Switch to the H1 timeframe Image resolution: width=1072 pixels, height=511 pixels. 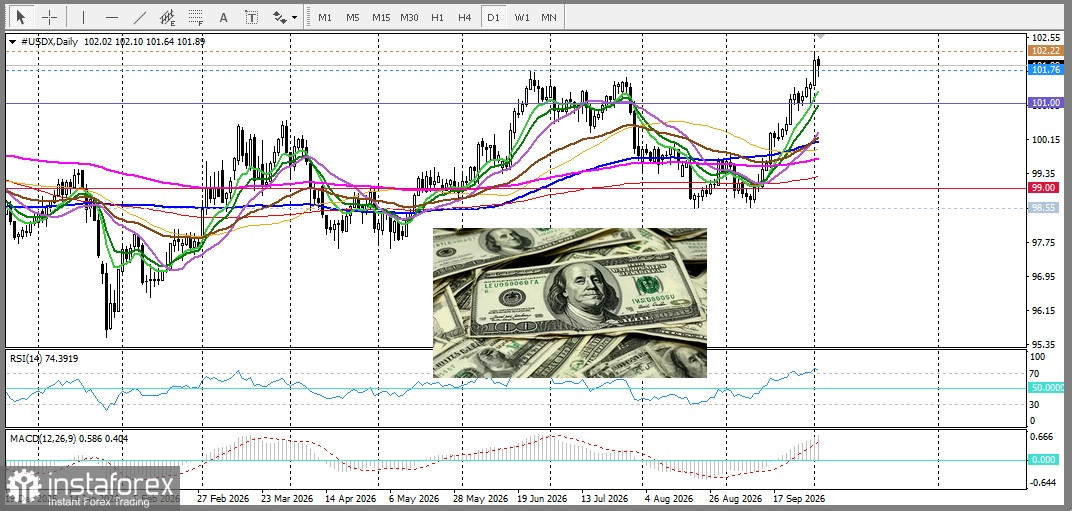[438, 17]
